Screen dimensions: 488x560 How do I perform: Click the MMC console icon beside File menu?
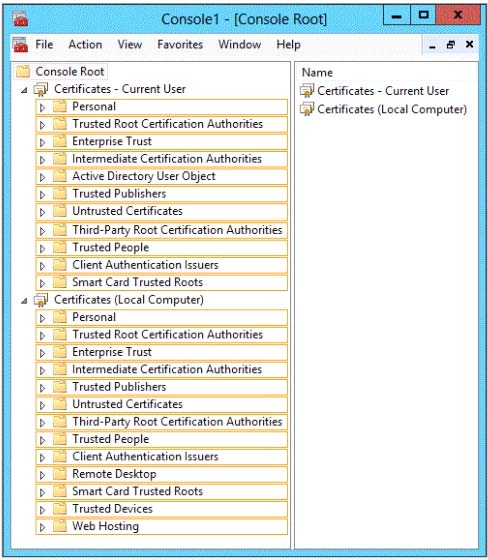tap(20, 45)
